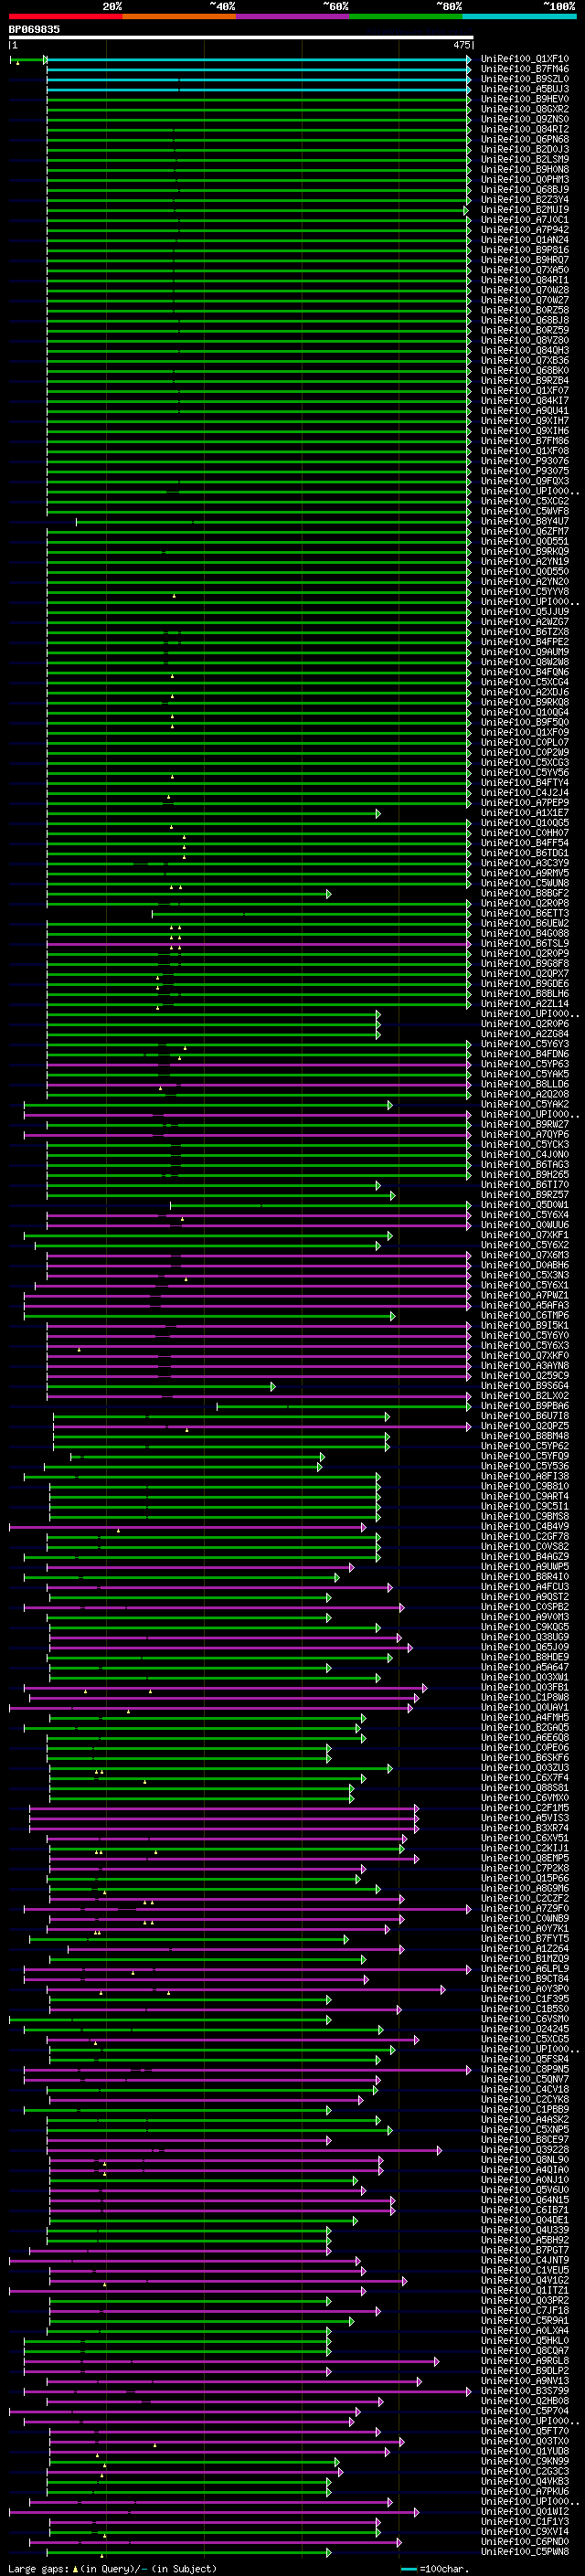Select the UniRef100_Q9ZNS0 label

pos(524,119)
